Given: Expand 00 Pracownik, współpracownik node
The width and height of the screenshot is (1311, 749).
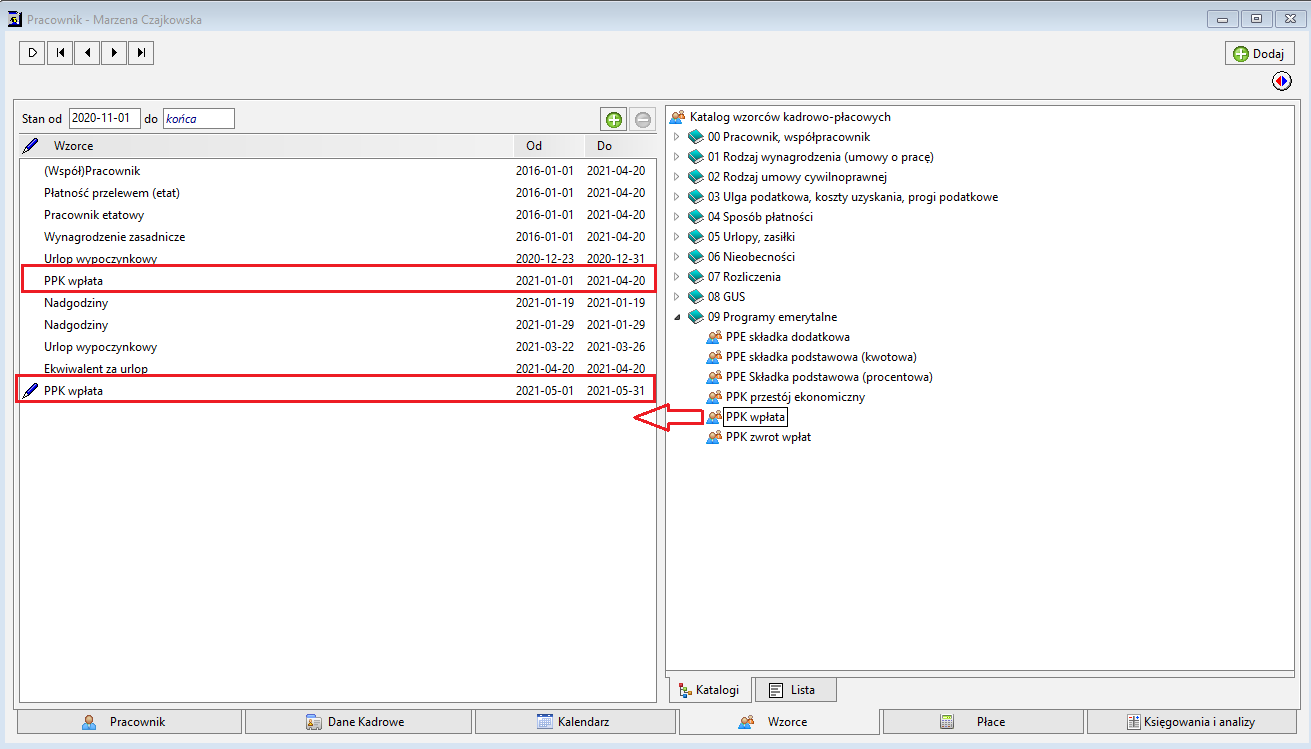Looking at the screenshot, I should click(x=676, y=137).
